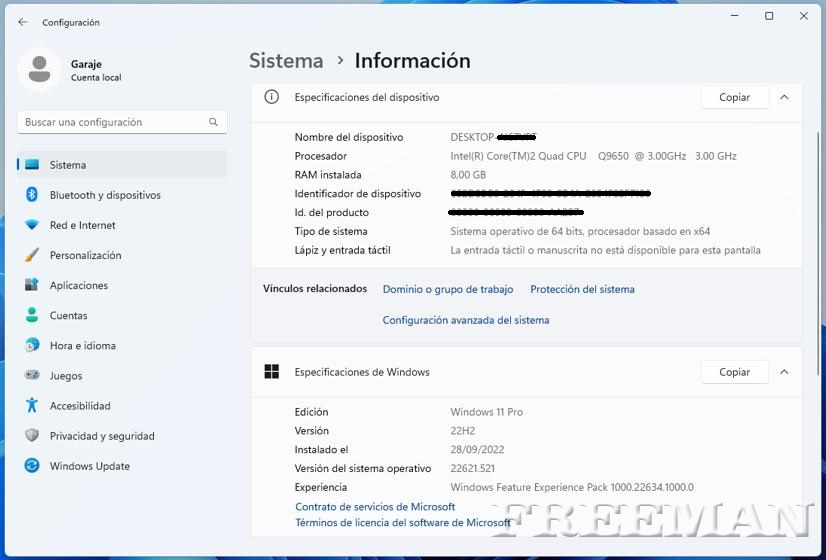This screenshot has height=560, width=826.
Task: Click the Red e Internet wifi icon
Action: click(32, 225)
